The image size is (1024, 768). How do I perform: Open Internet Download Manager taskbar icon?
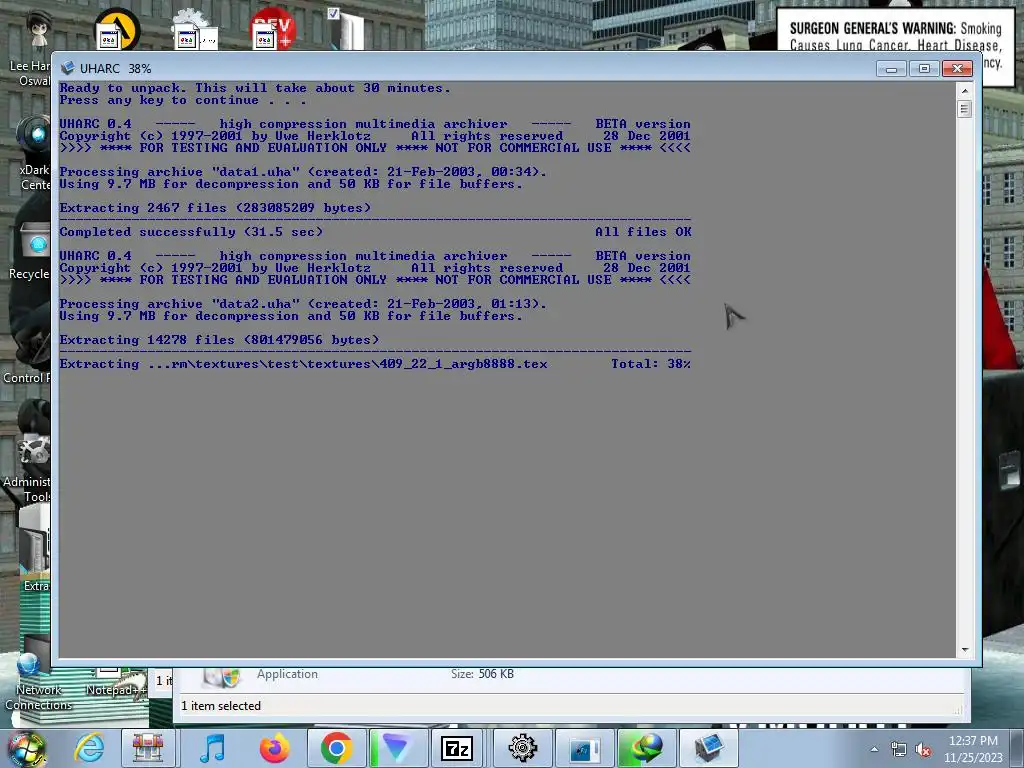tap(645, 748)
